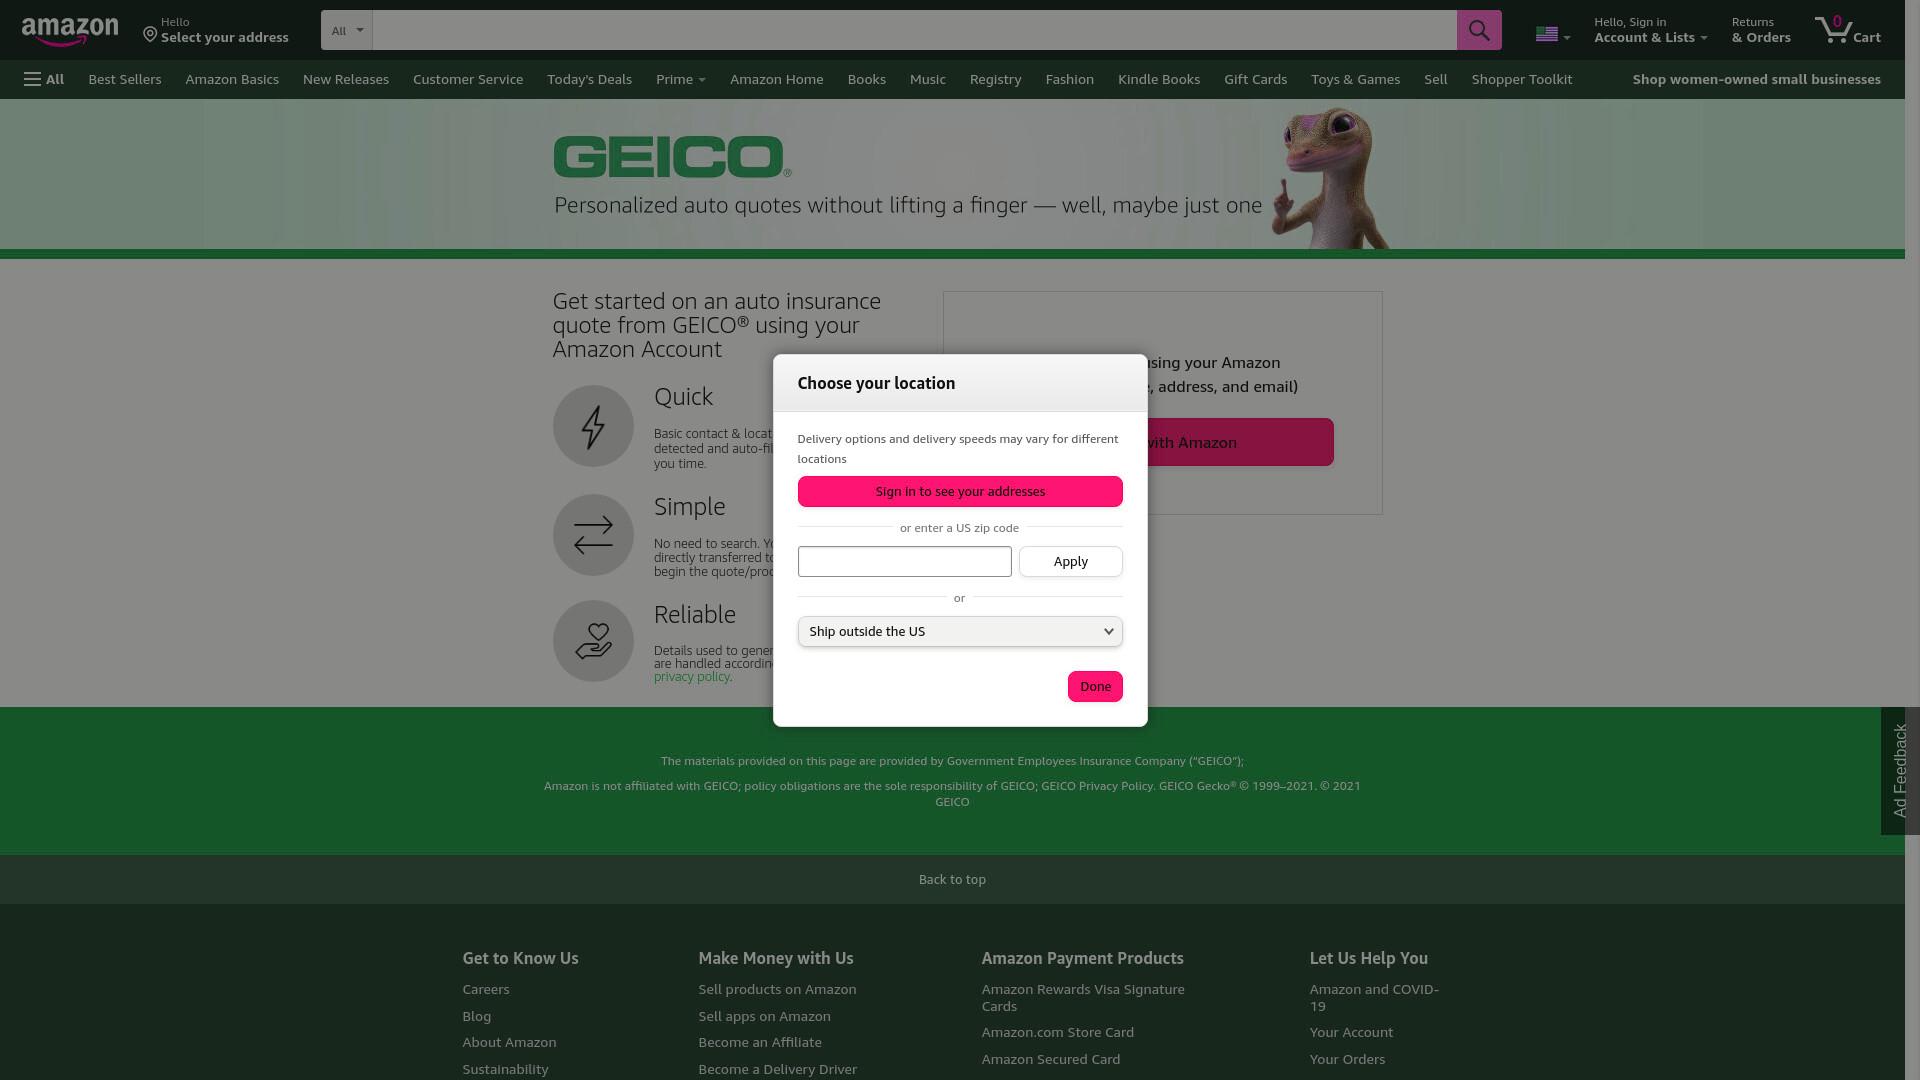Open Amazon and COVID-19 link
This screenshot has height=1080, width=1920.
pos(1374,997)
